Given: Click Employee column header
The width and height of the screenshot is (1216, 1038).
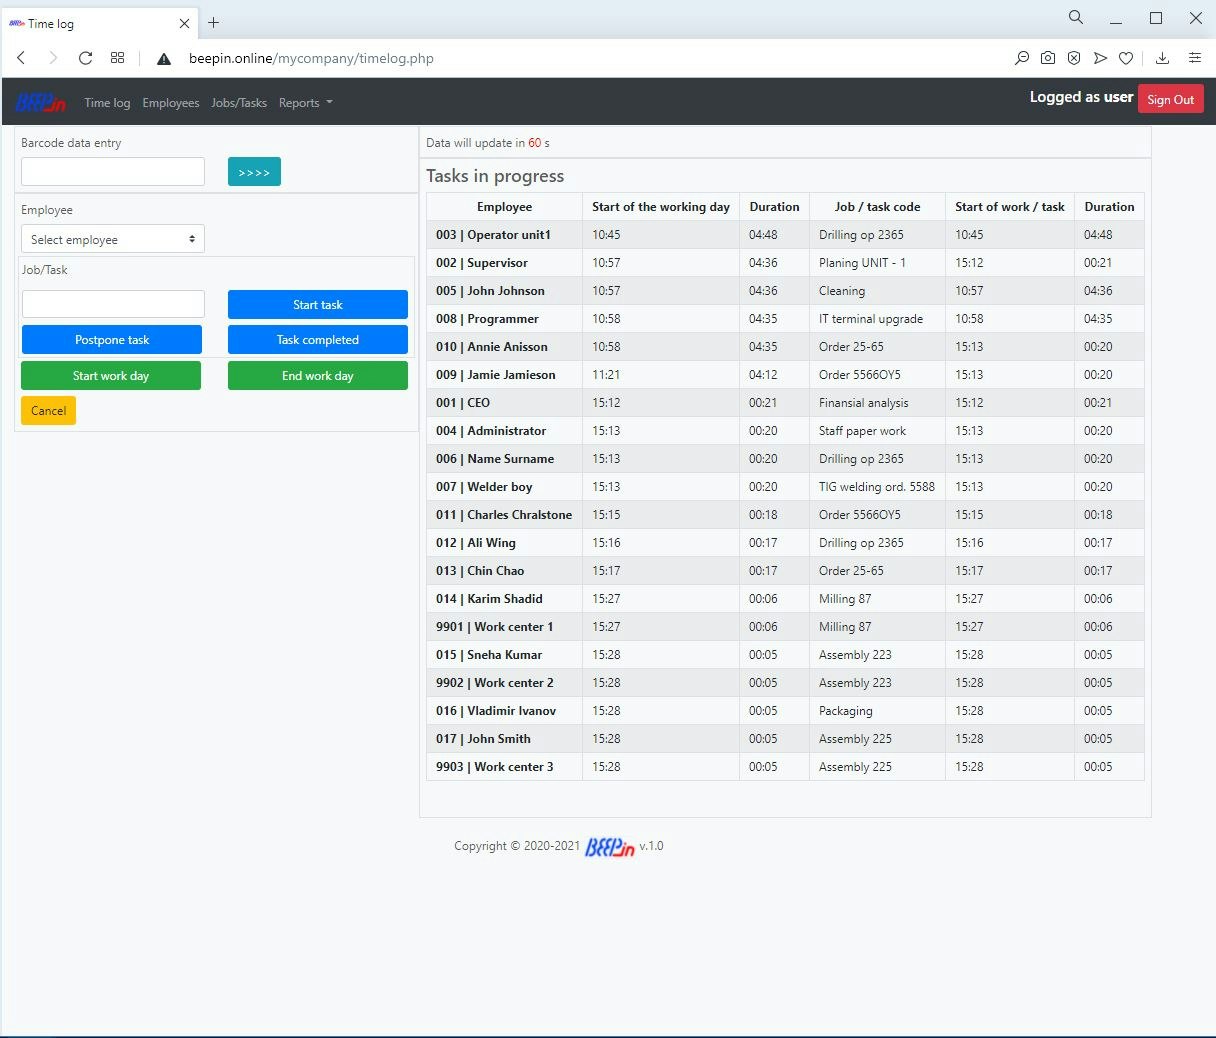Looking at the screenshot, I should pos(504,207).
